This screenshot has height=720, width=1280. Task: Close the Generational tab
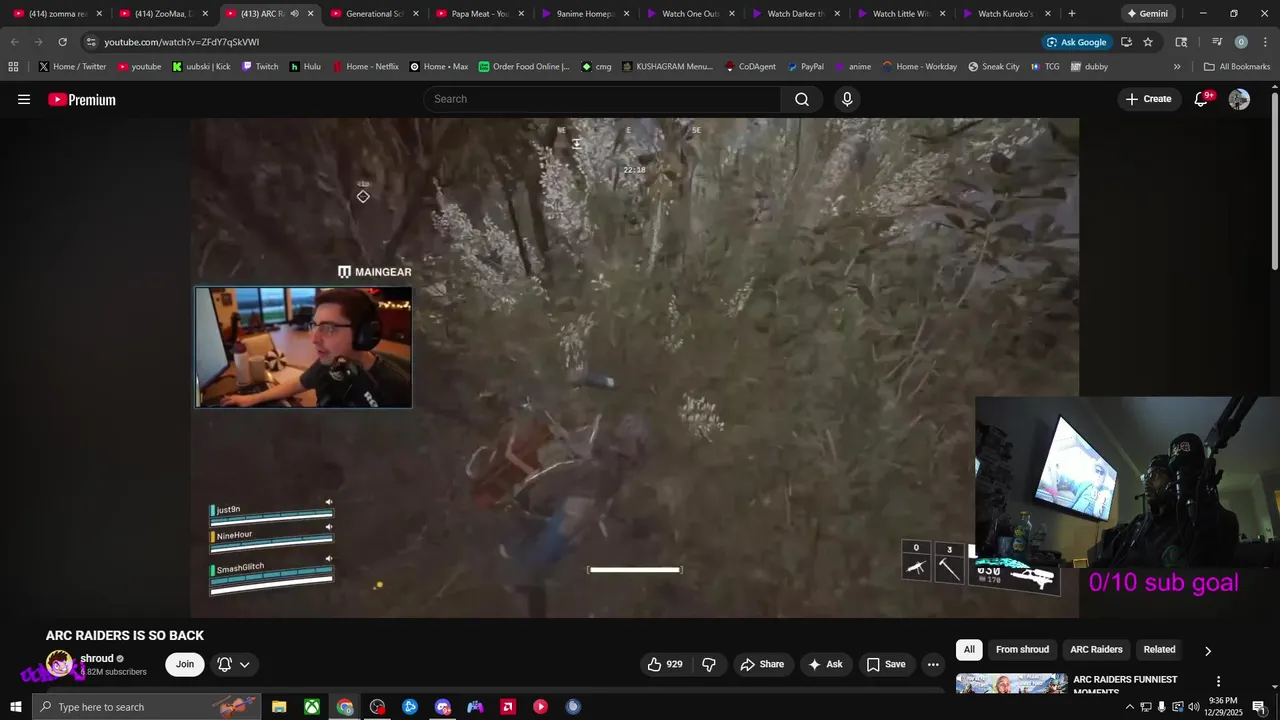415,14
